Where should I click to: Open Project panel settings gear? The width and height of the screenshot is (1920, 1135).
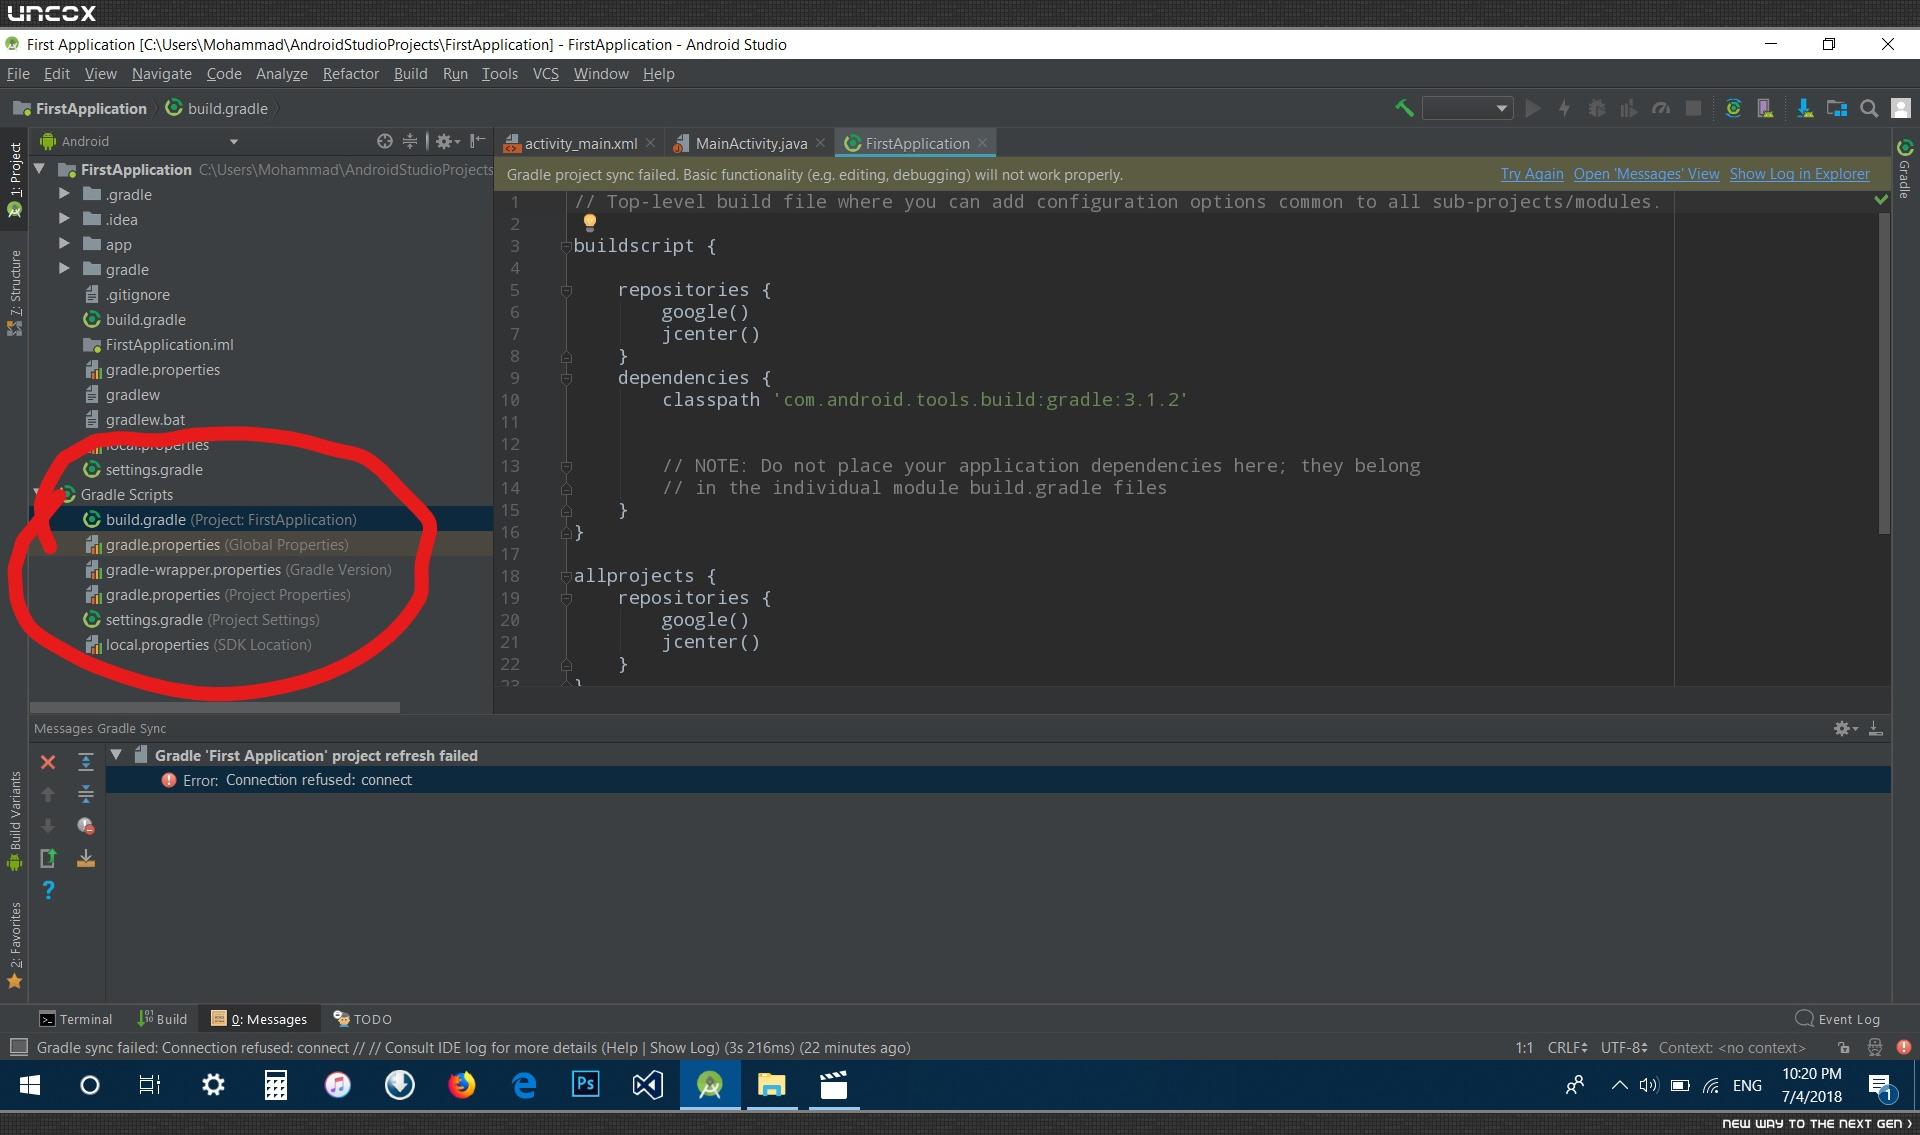pos(446,141)
